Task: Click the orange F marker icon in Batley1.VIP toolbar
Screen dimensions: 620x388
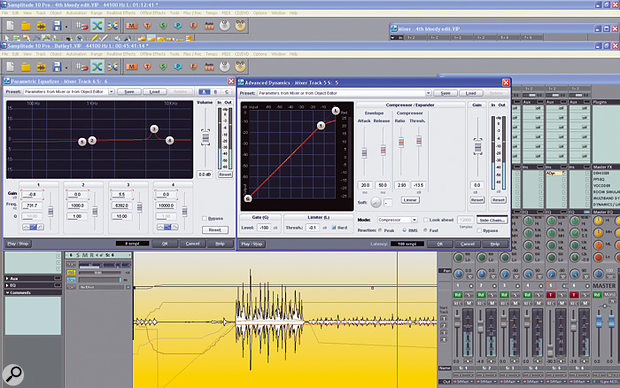Action: [x=193, y=66]
